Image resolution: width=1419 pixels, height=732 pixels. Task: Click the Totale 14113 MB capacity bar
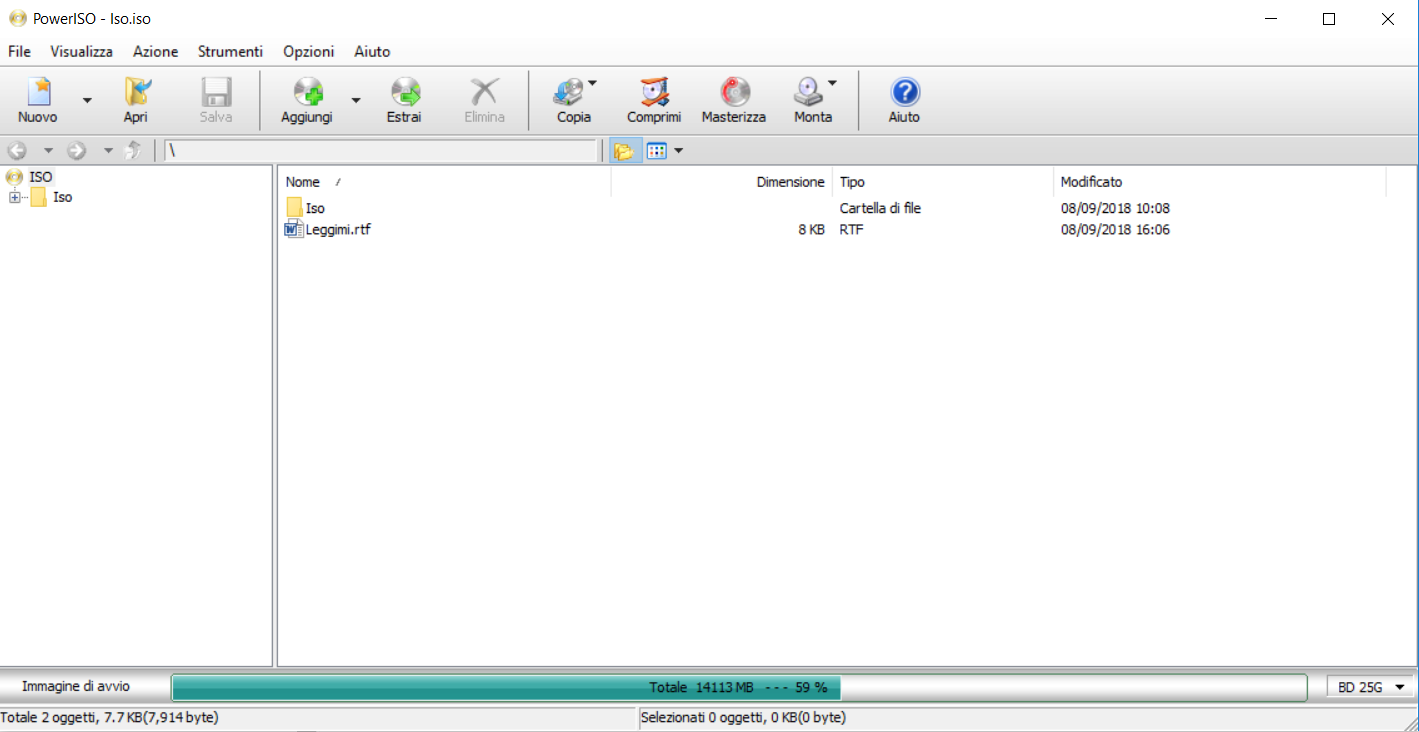click(x=739, y=687)
